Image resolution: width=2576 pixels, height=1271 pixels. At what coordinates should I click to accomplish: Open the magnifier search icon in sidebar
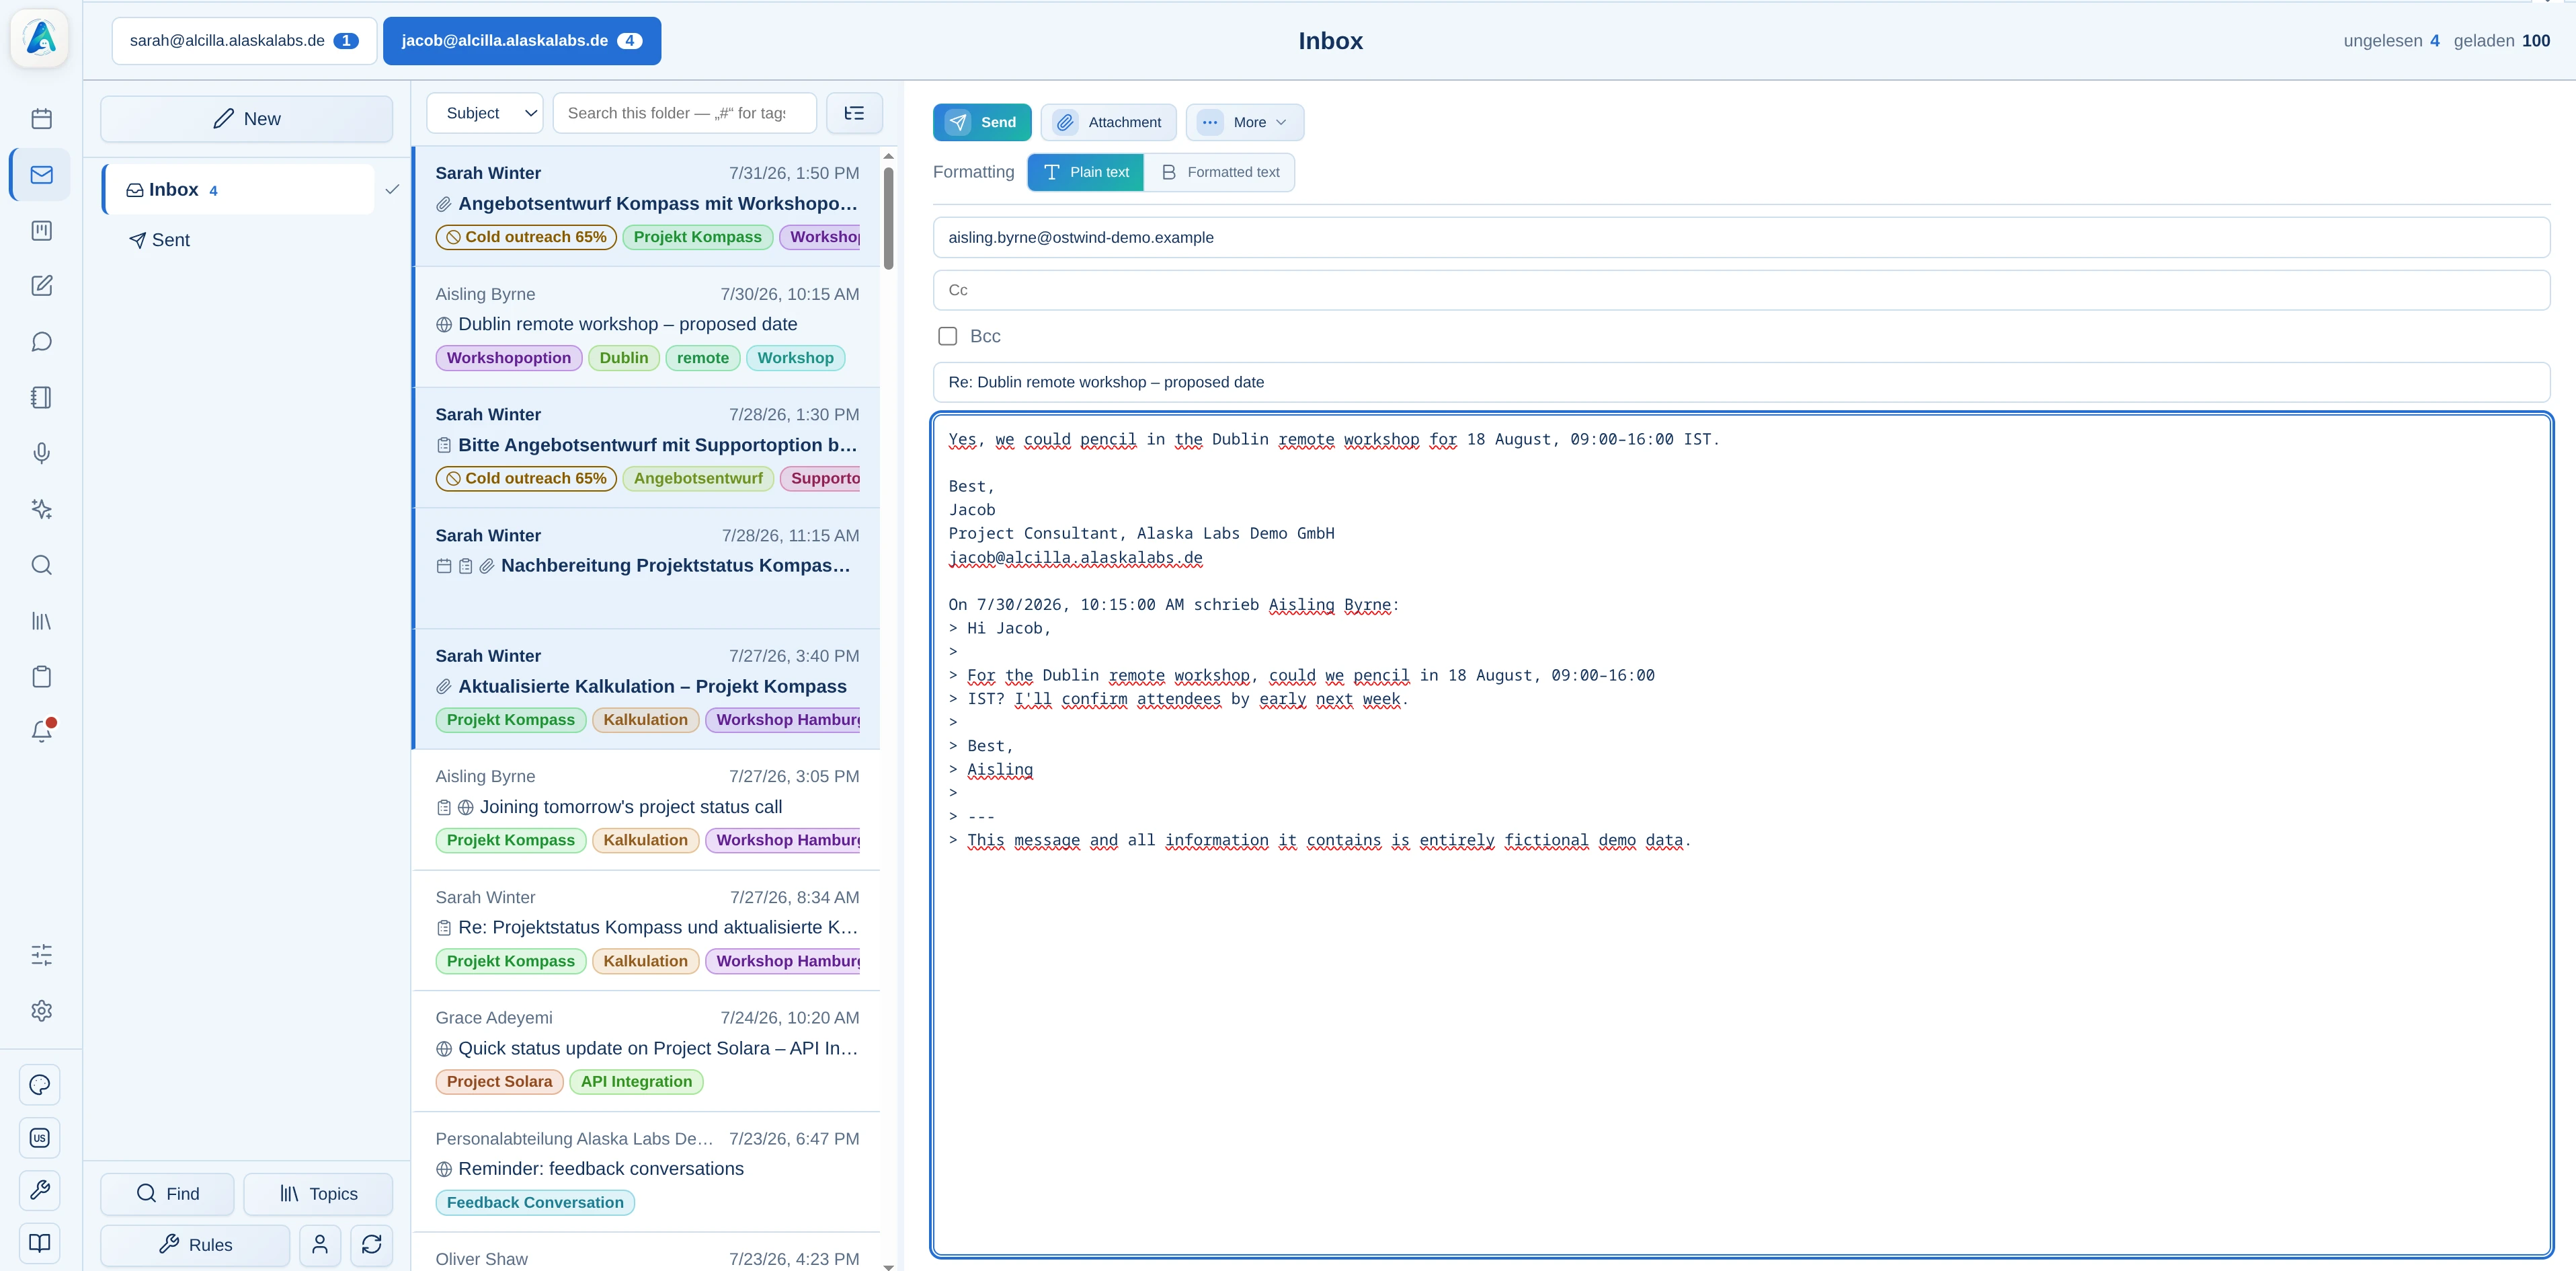tap(41, 566)
